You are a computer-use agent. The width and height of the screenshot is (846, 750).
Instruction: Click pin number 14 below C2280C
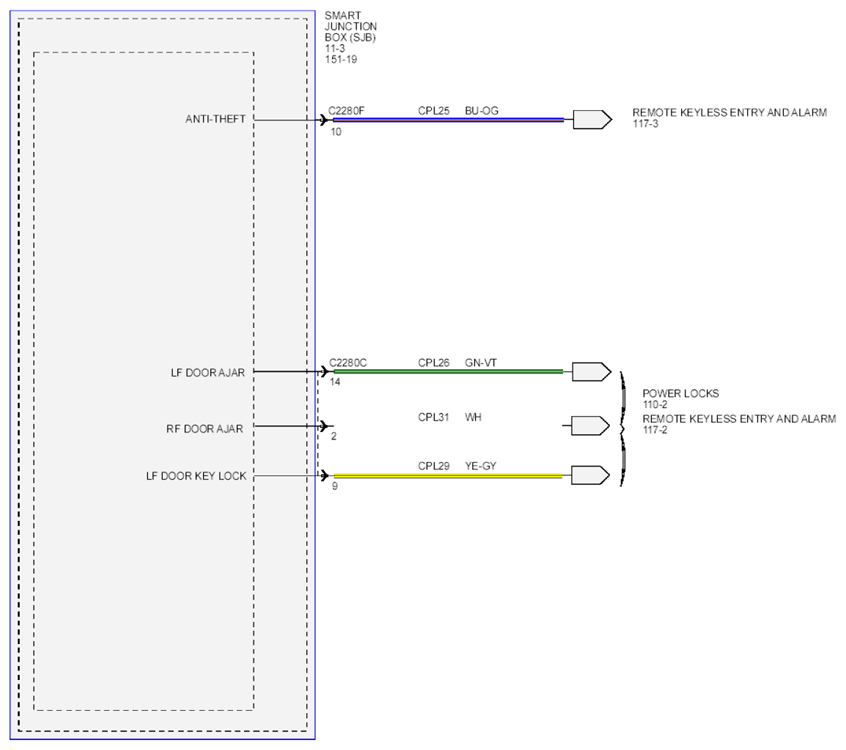(335, 382)
